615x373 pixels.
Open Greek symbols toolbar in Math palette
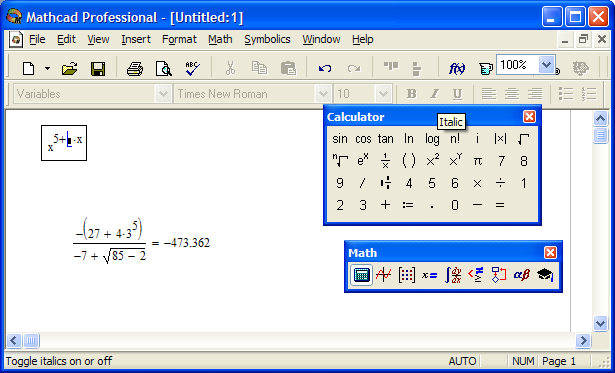pos(522,275)
